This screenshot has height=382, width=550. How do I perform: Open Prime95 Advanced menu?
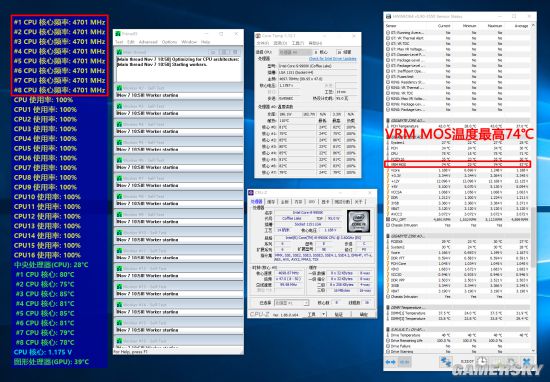pyautogui.click(x=148, y=42)
